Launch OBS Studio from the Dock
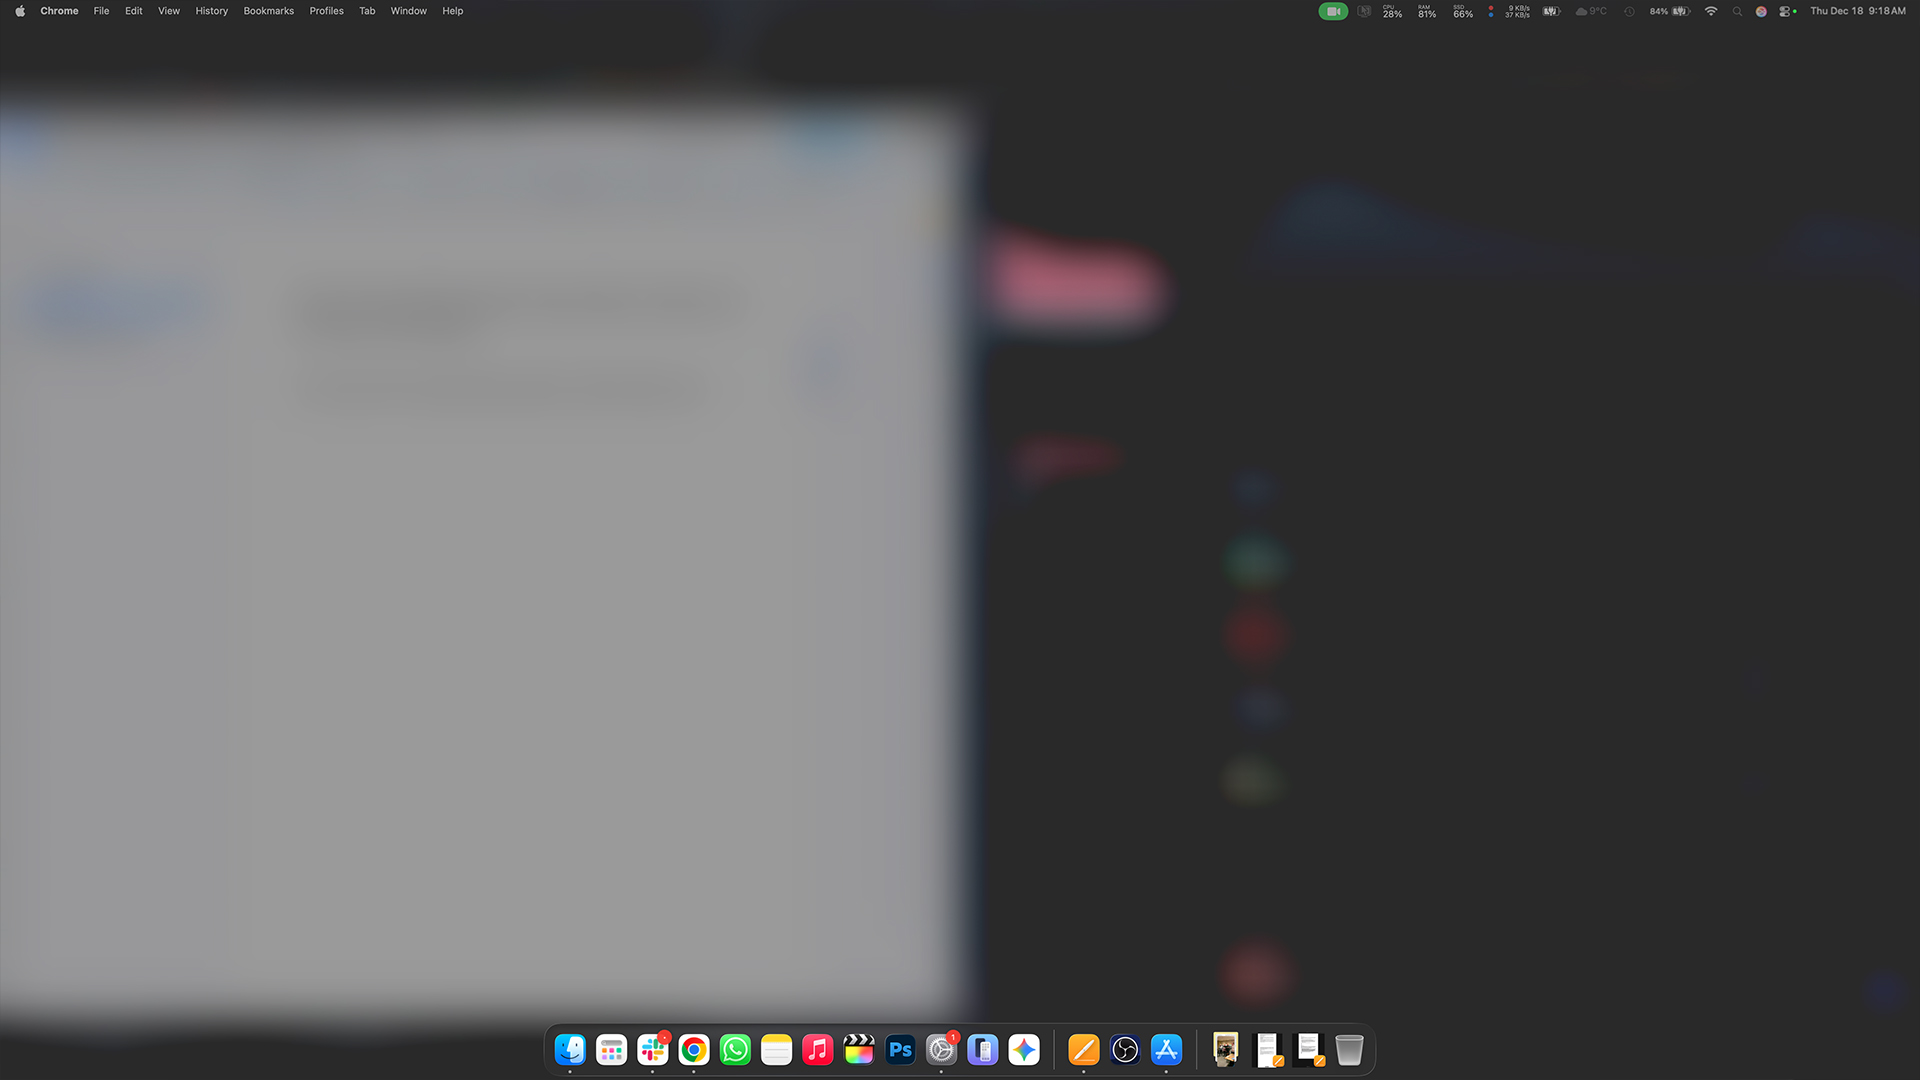 pyautogui.click(x=1124, y=1049)
